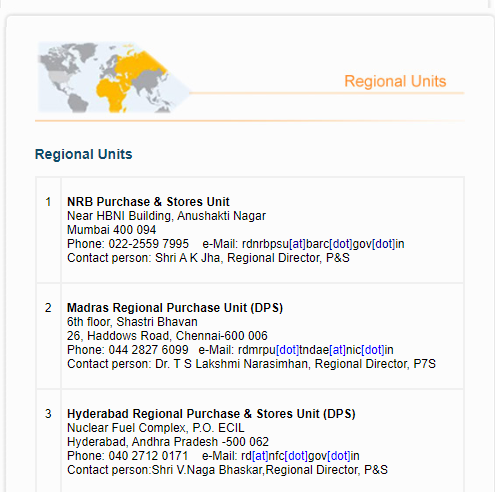
Task: Click [dot] link after nic in Madras email
Action: [373, 350]
